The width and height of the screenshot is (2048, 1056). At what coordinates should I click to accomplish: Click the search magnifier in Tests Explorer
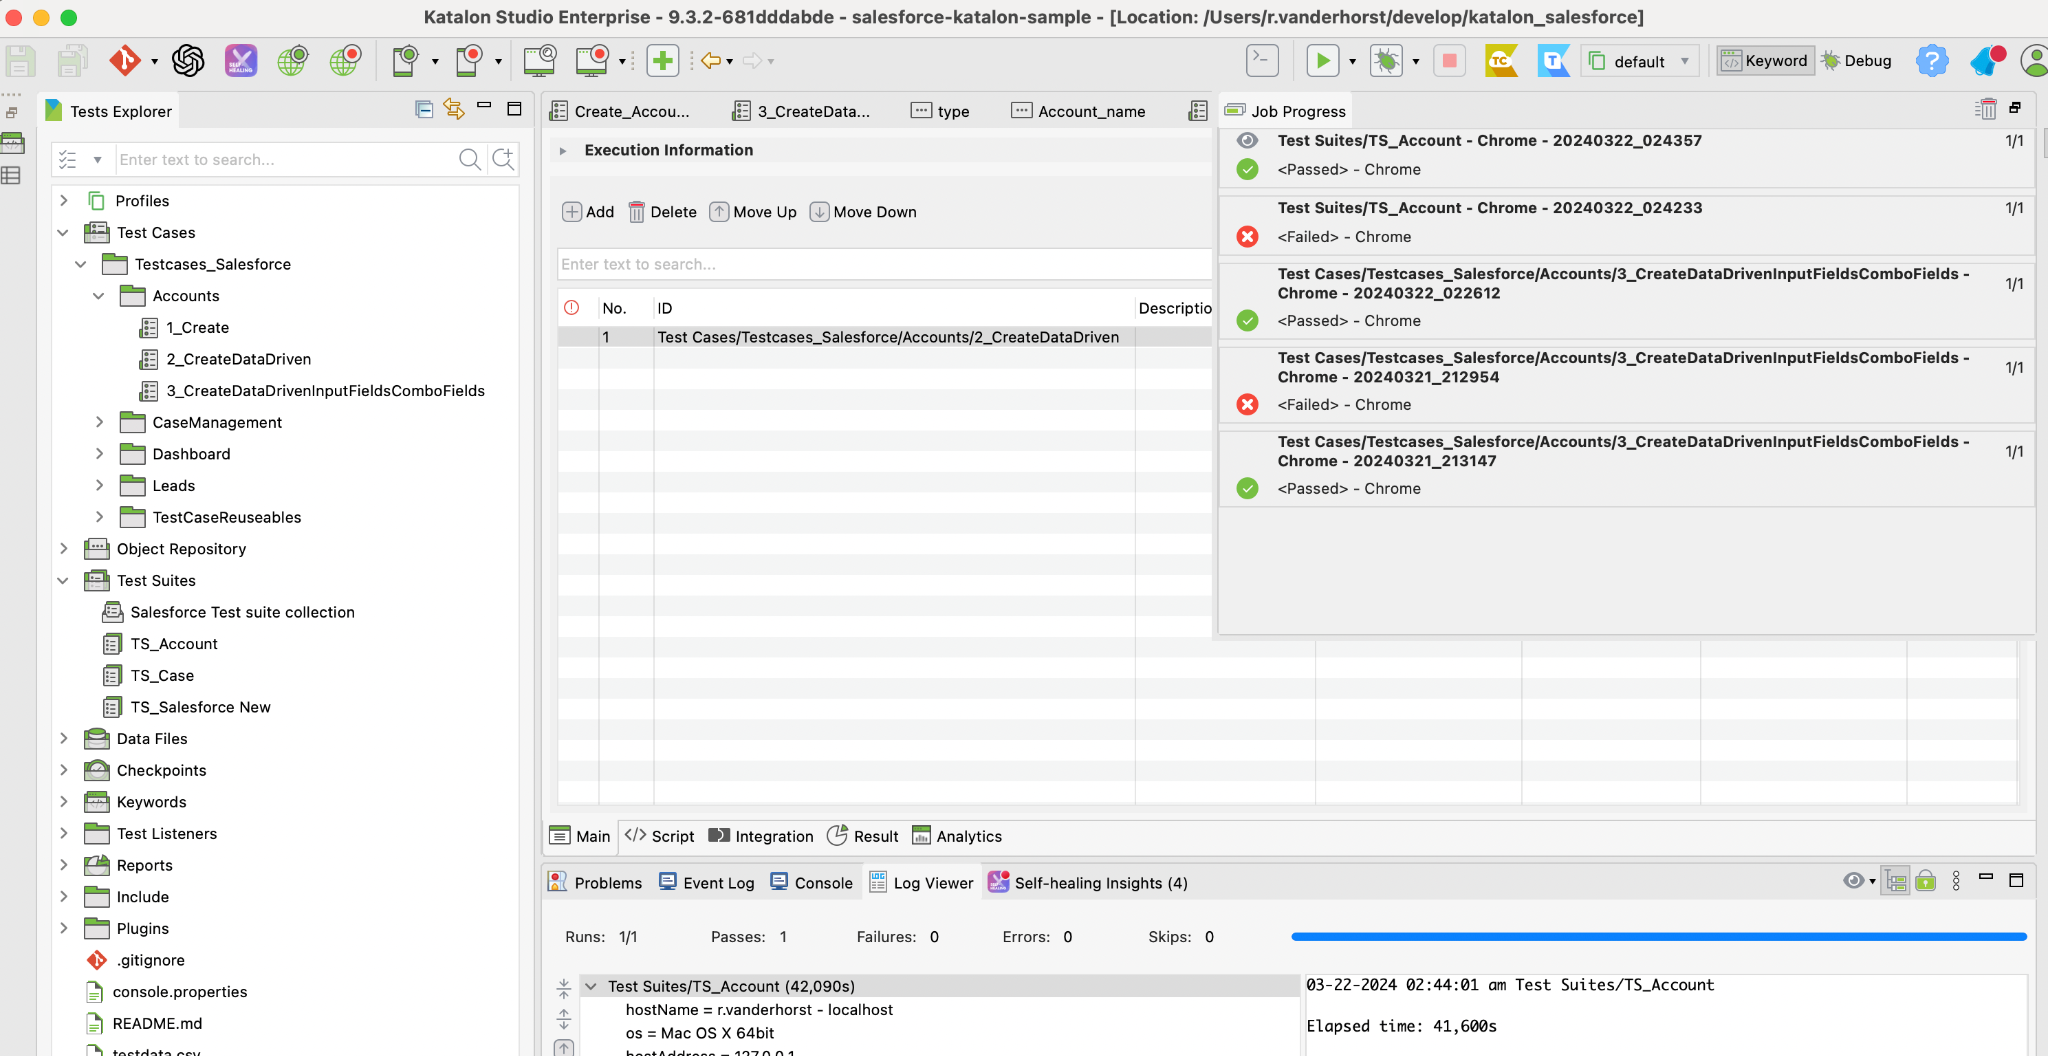point(470,159)
